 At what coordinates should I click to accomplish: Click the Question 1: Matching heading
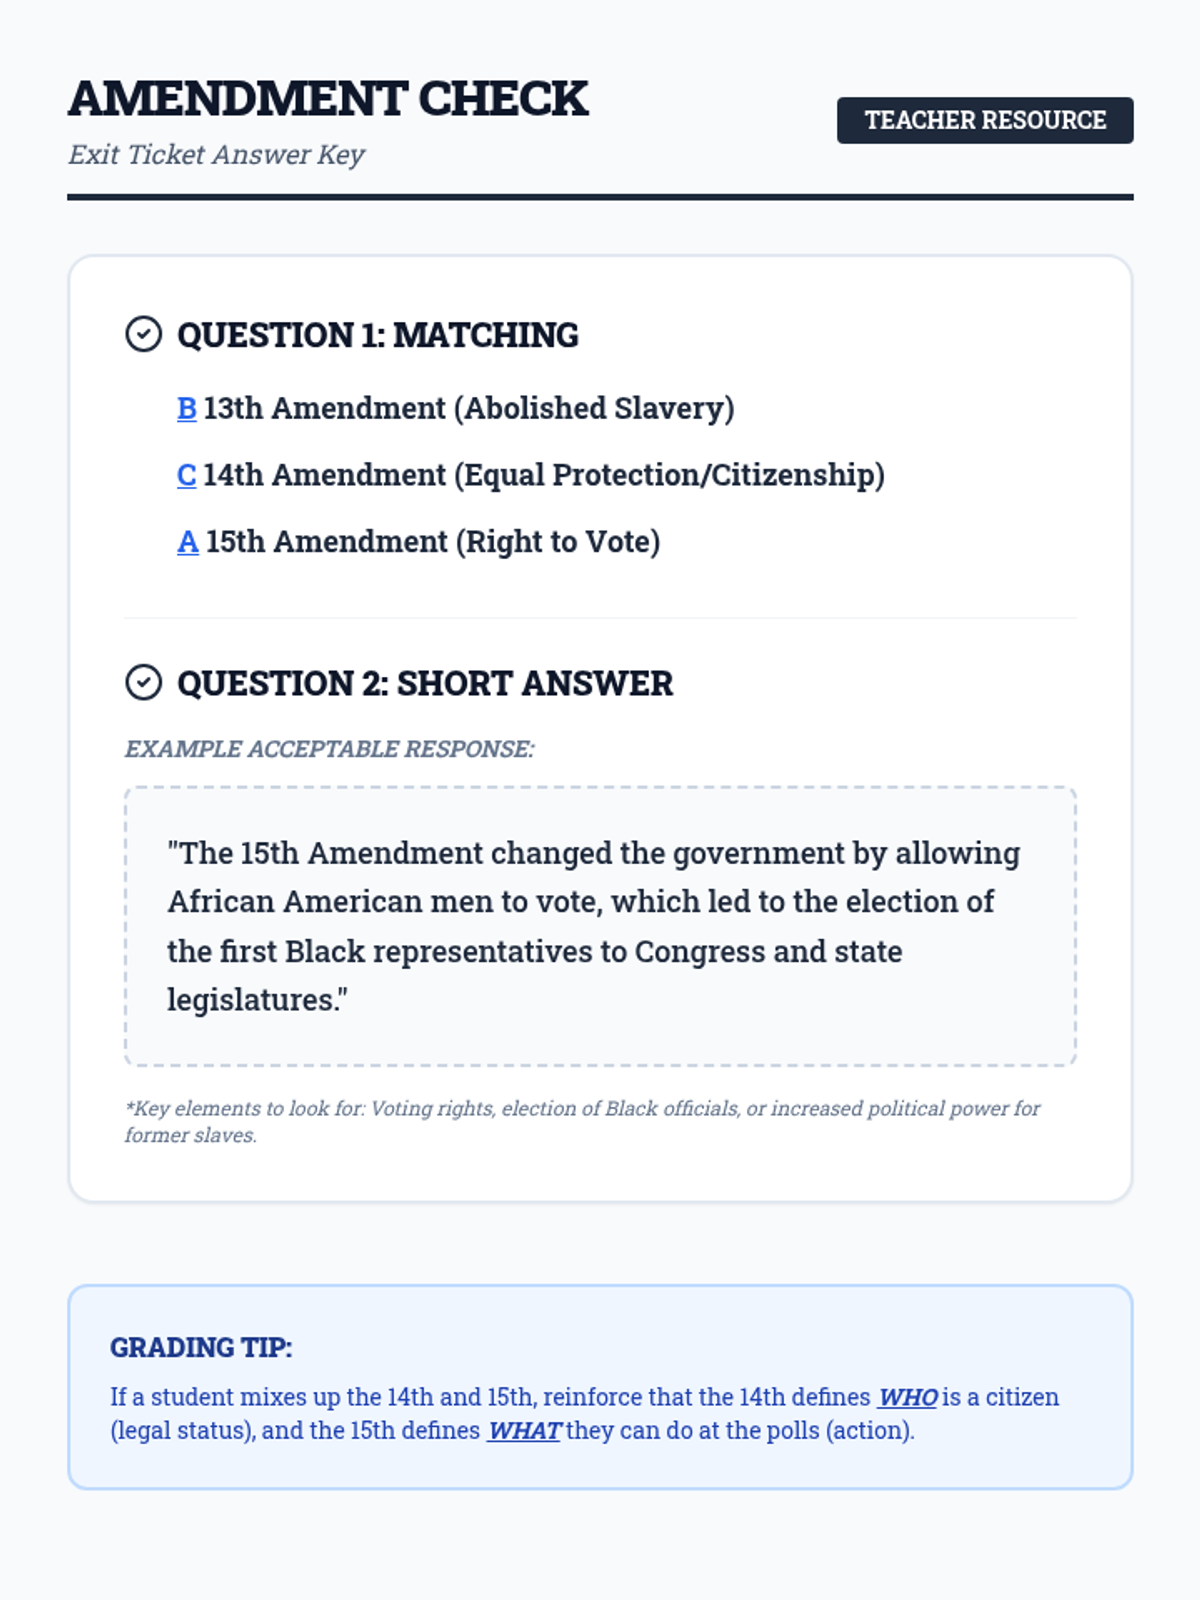click(377, 335)
